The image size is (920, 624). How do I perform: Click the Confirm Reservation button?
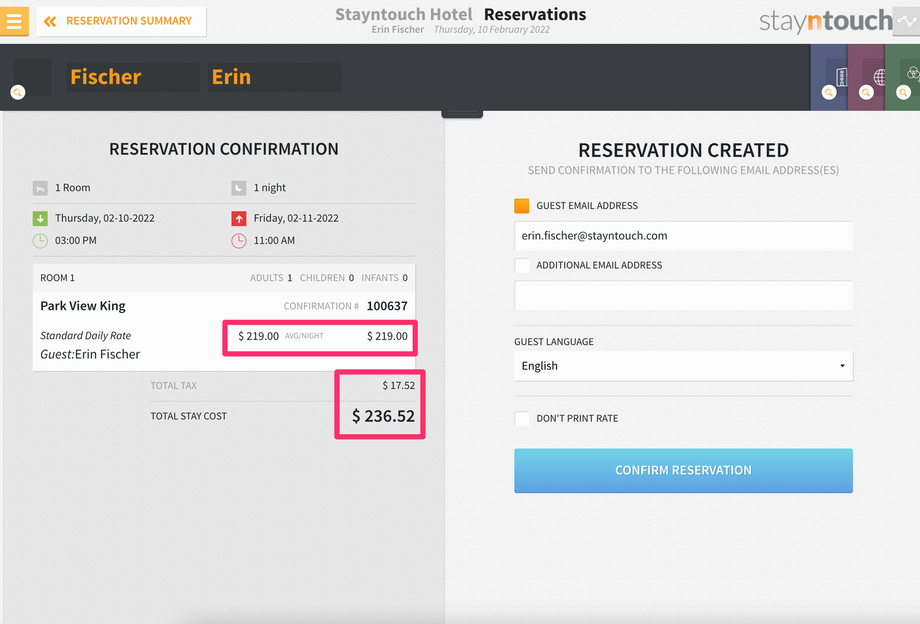point(684,470)
